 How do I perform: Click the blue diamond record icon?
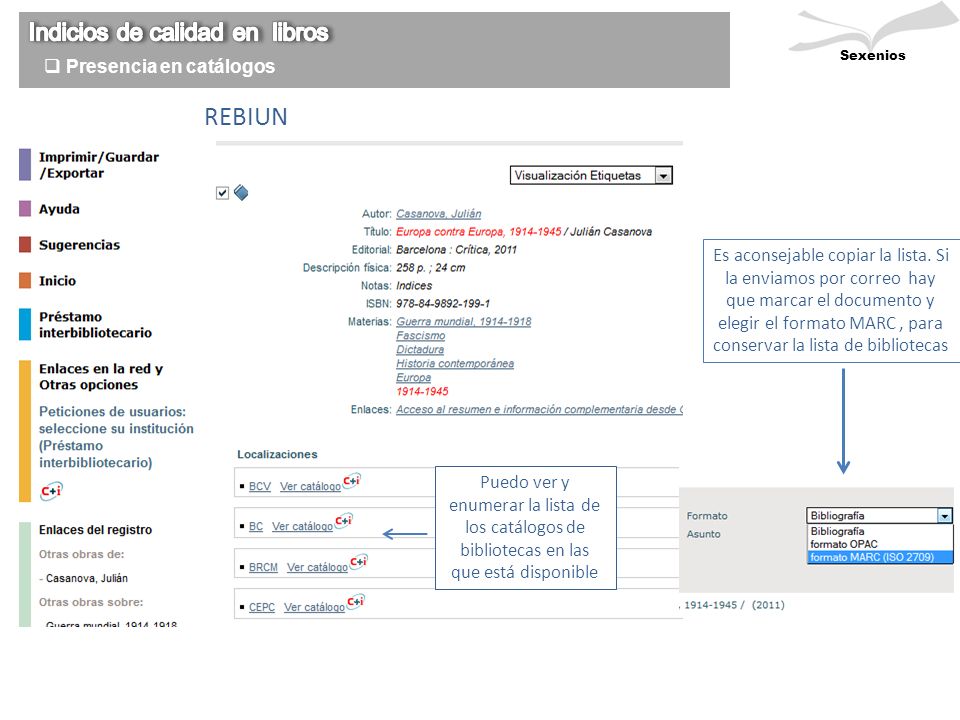(241, 193)
